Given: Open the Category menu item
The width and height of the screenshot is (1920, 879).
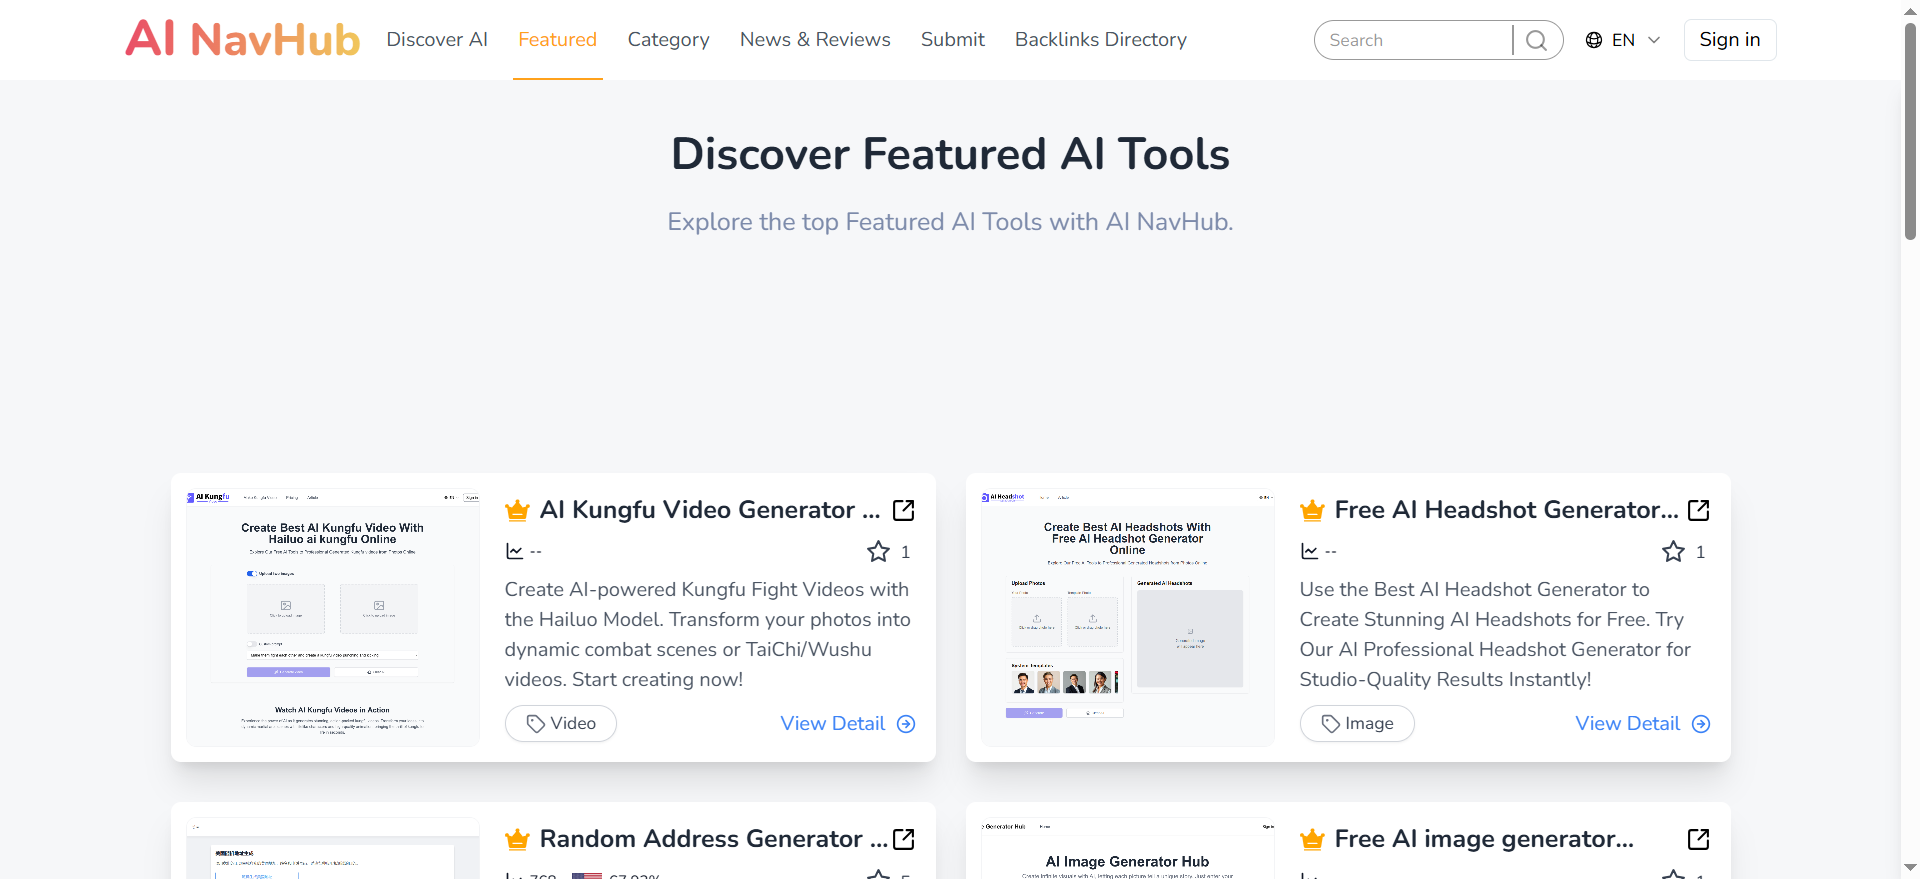Looking at the screenshot, I should (x=668, y=40).
